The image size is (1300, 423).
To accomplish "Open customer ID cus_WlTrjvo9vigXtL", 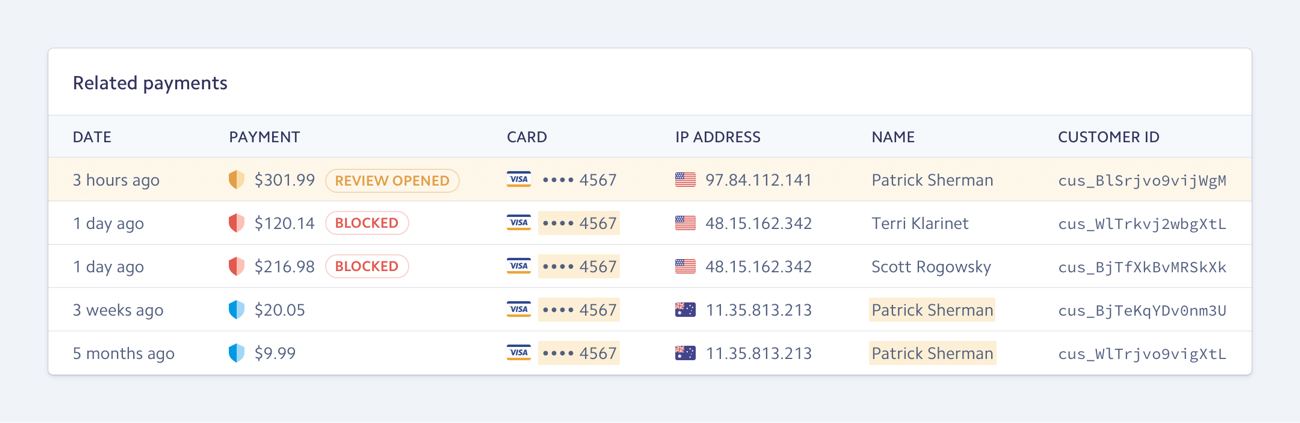I will [x=1142, y=354].
